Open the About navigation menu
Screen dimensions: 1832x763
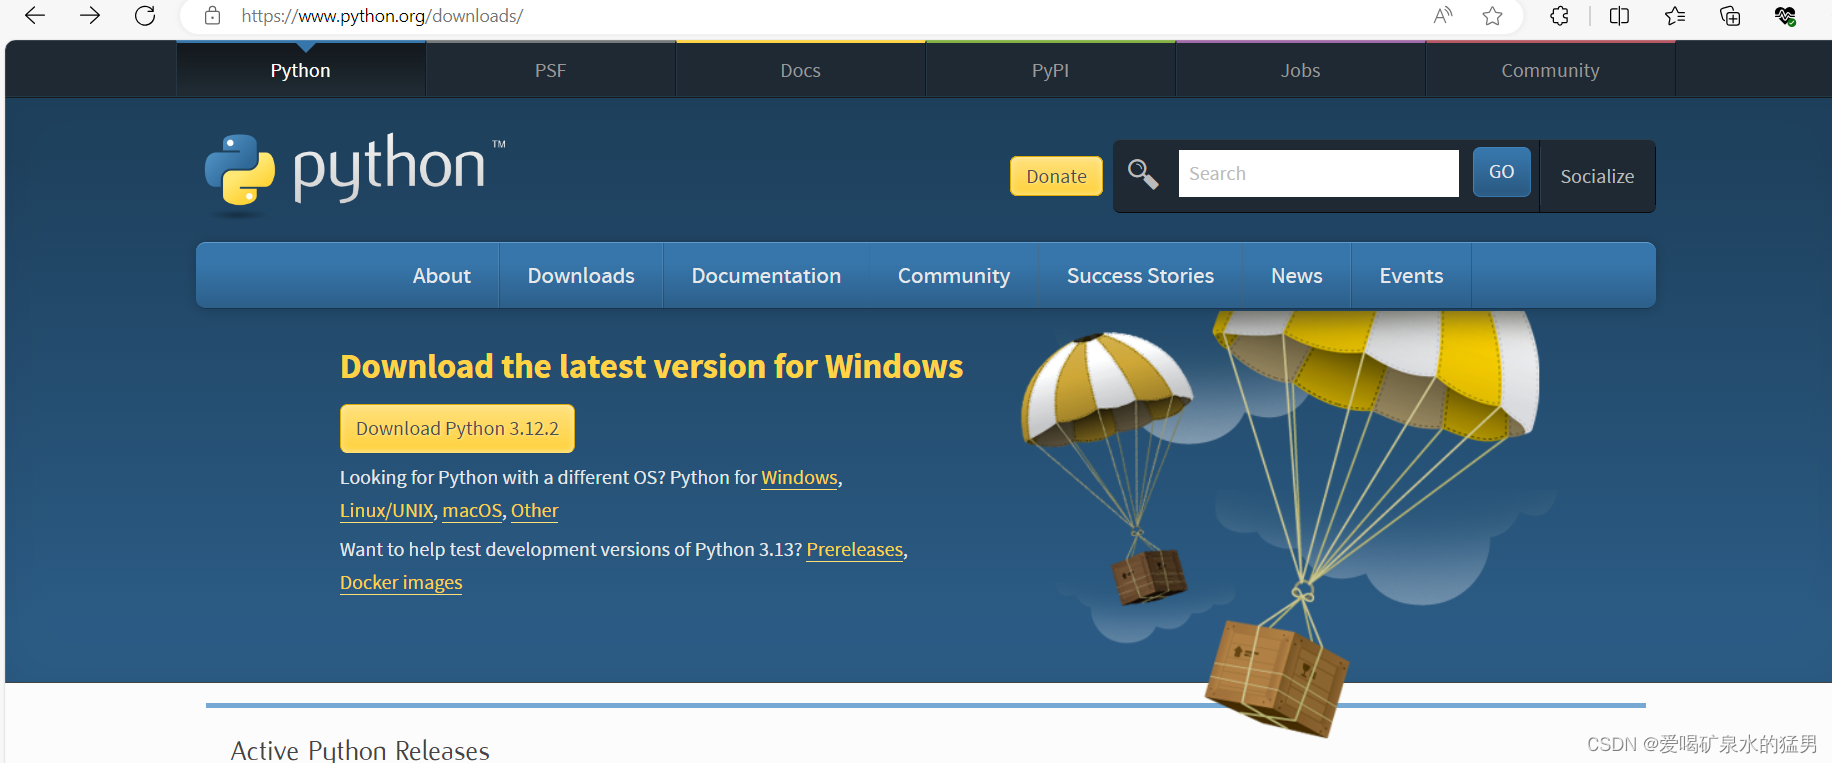(442, 275)
